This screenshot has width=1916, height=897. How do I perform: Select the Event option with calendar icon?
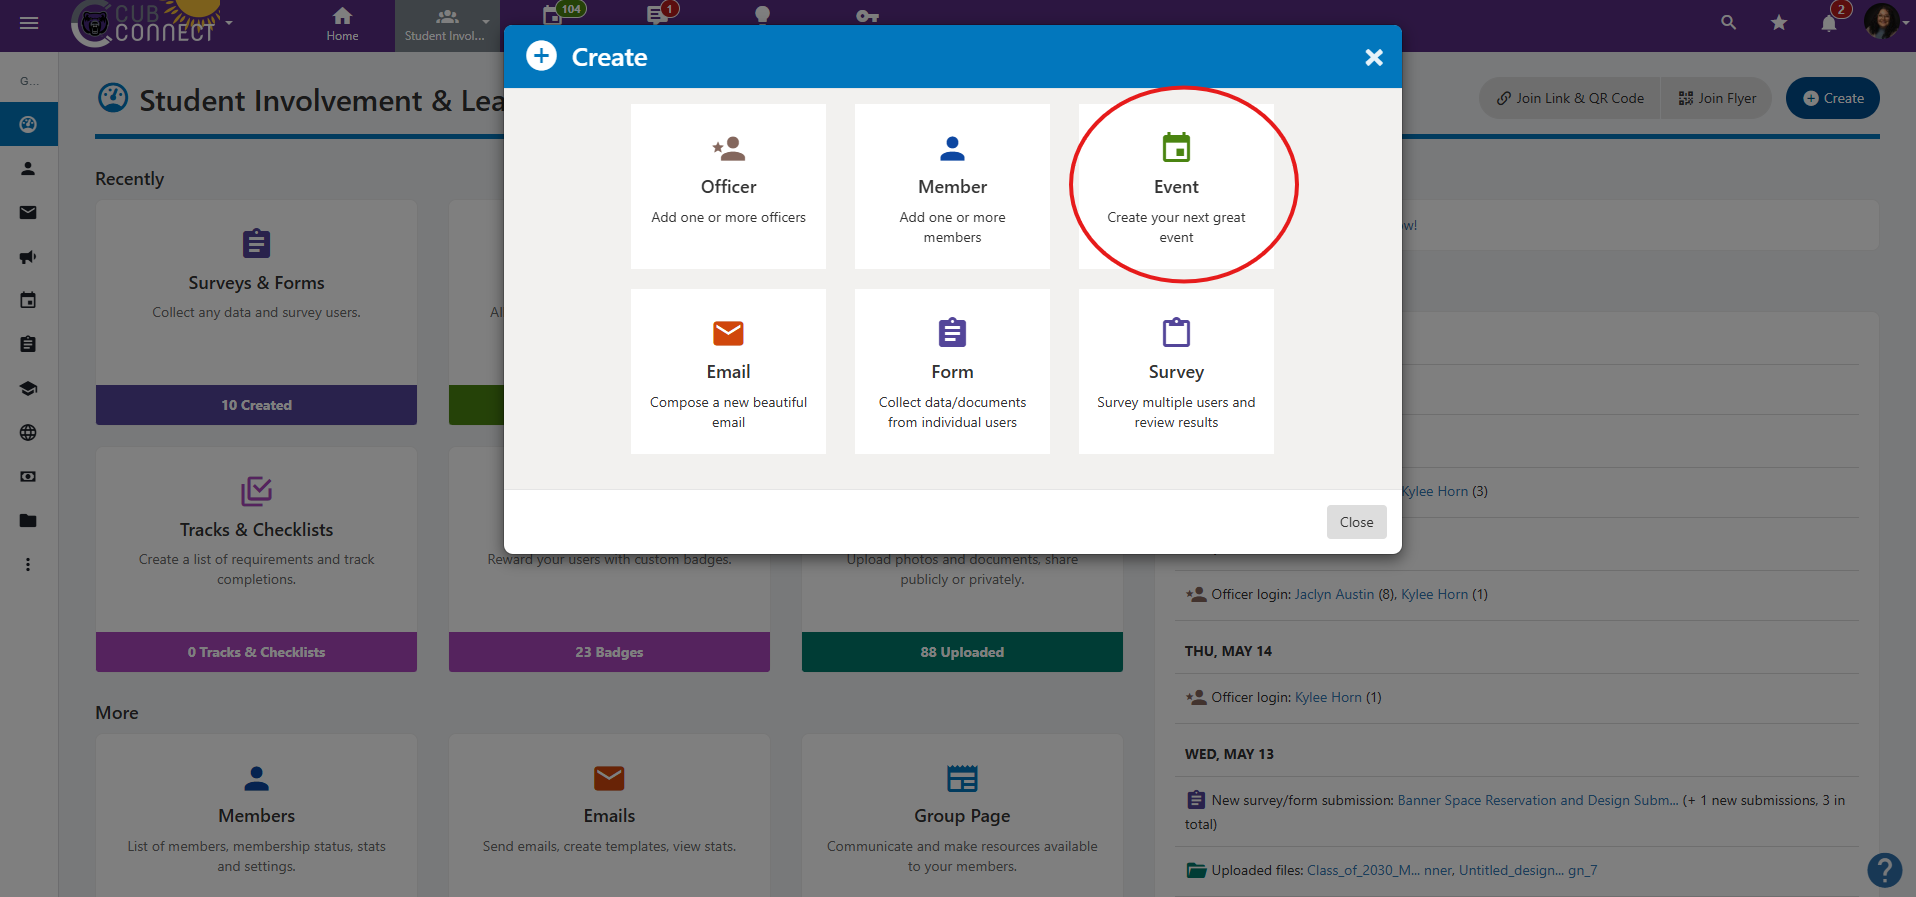(1176, 186)
